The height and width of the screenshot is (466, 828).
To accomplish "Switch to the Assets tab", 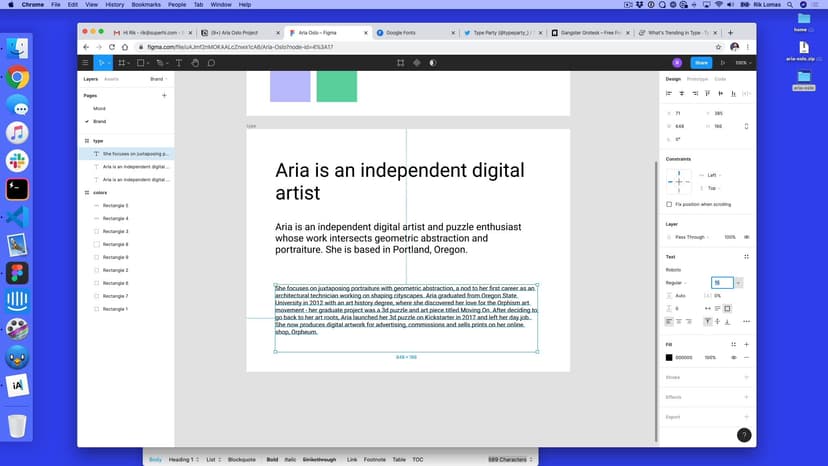I will tap(111, 78).
